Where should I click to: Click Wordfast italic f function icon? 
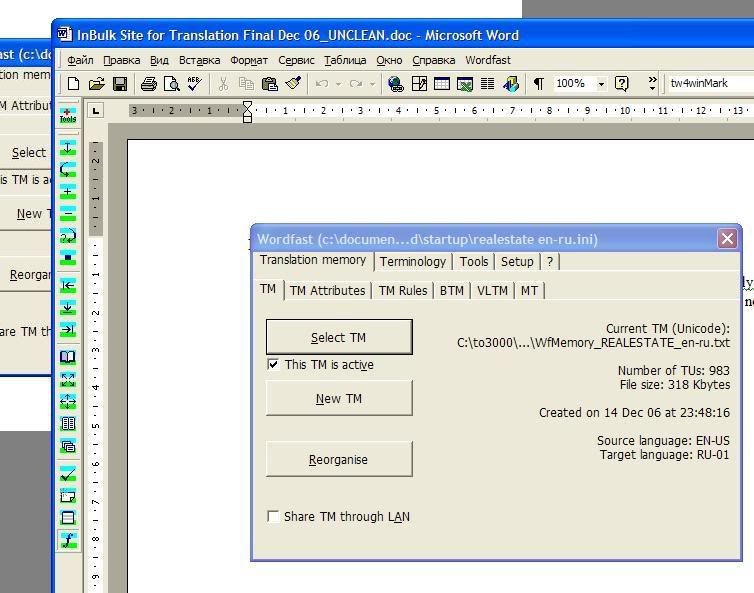pos(68,540)
